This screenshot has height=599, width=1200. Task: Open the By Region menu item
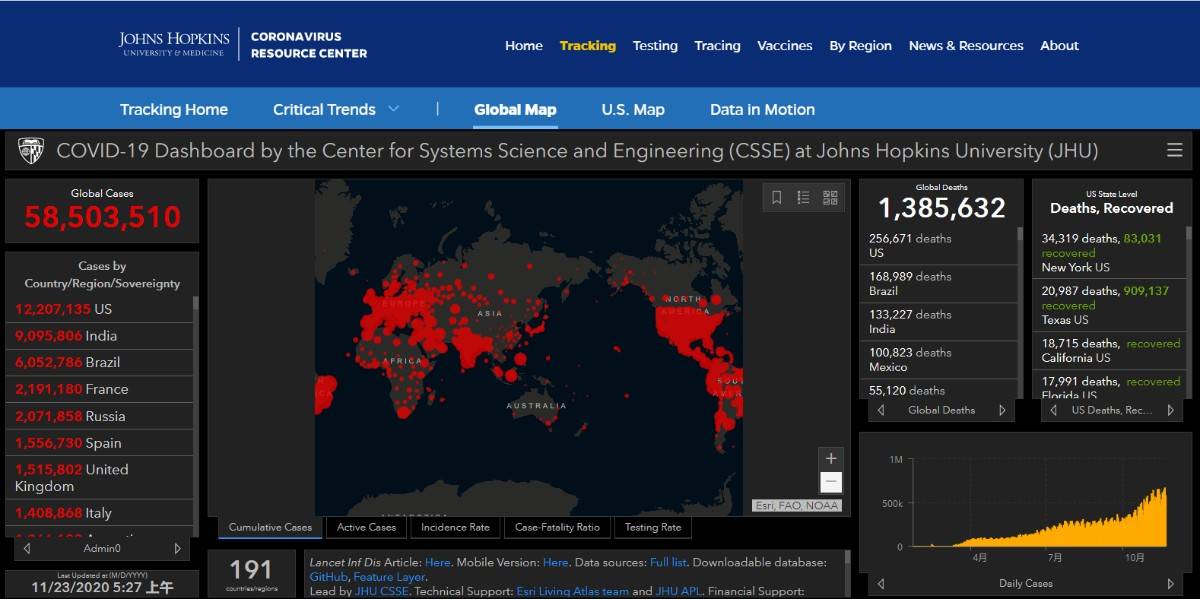[x=861, y=45]
